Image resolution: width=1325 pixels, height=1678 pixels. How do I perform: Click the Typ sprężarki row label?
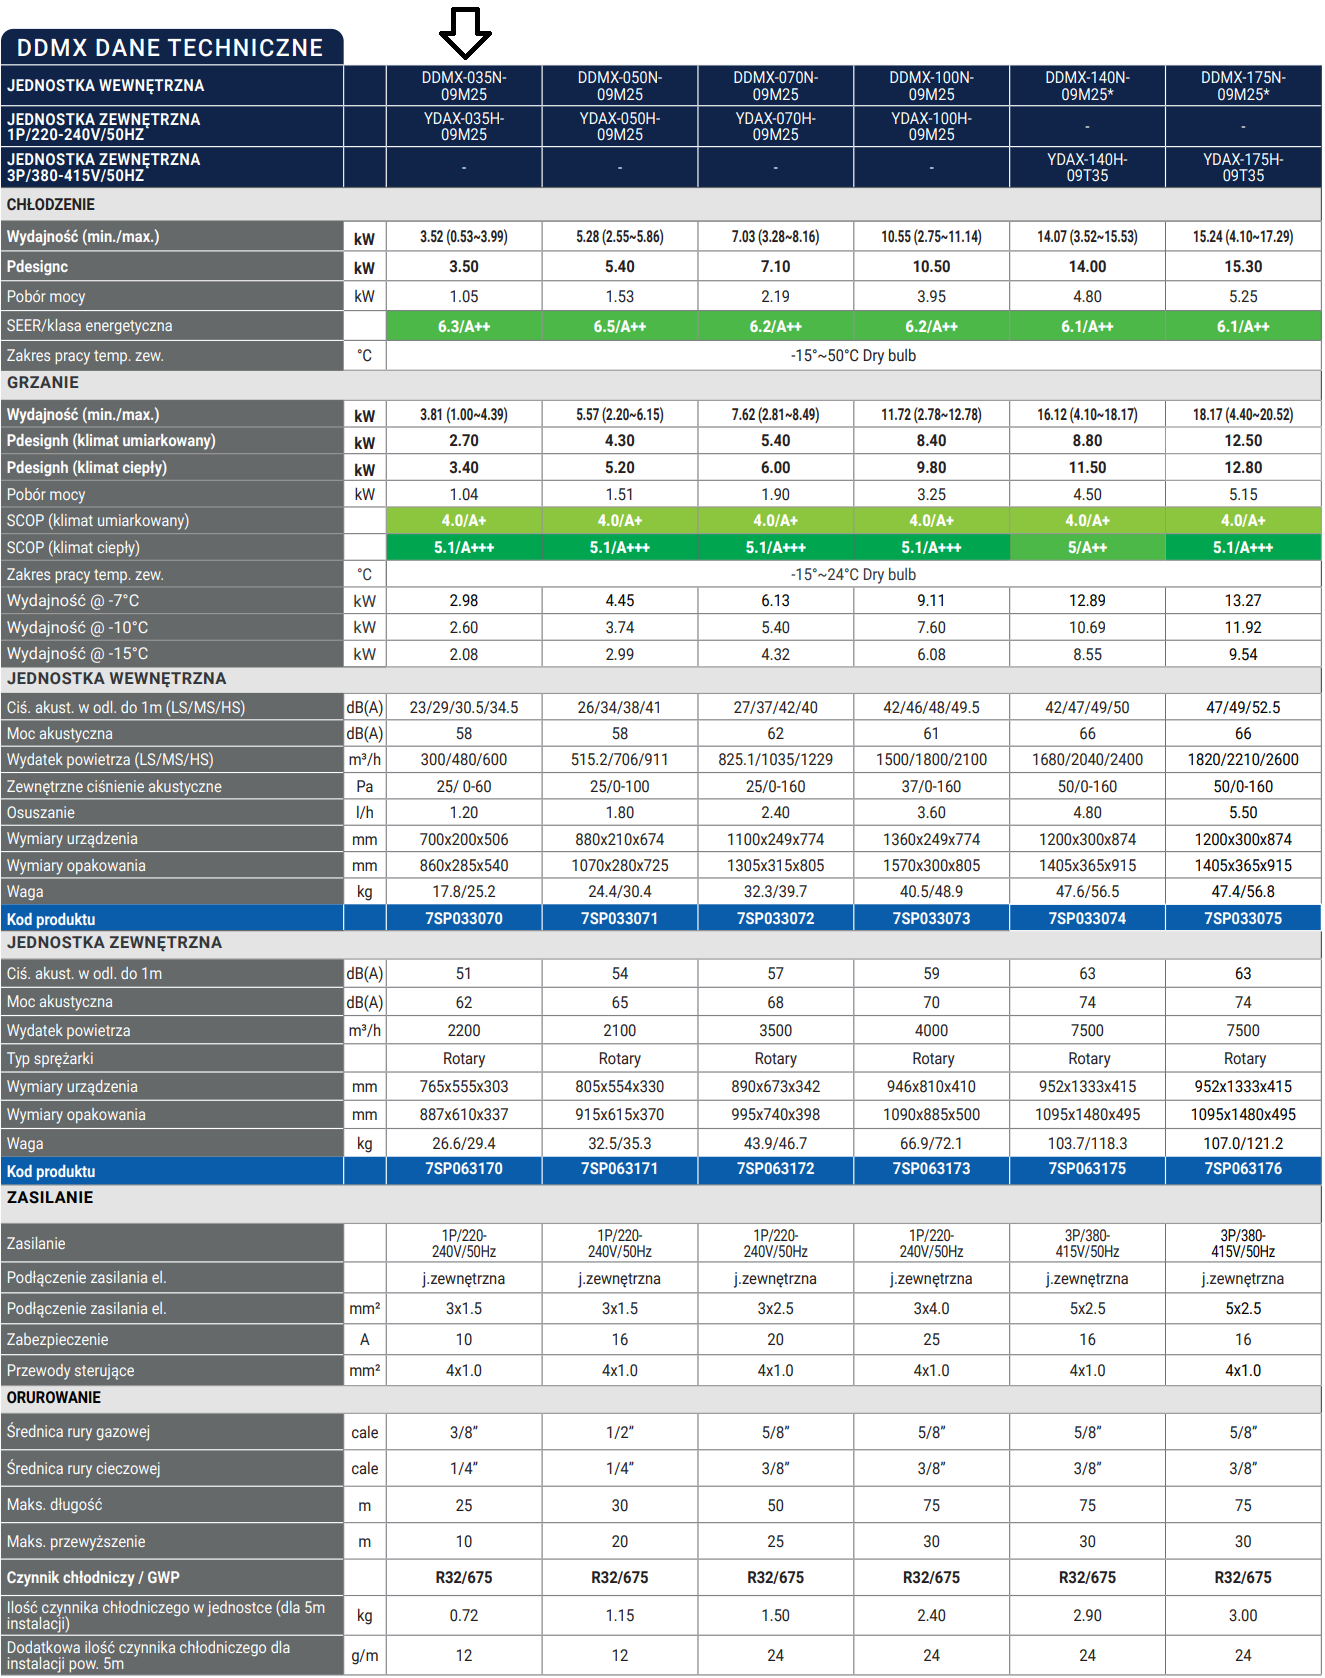pos(50,1059)
